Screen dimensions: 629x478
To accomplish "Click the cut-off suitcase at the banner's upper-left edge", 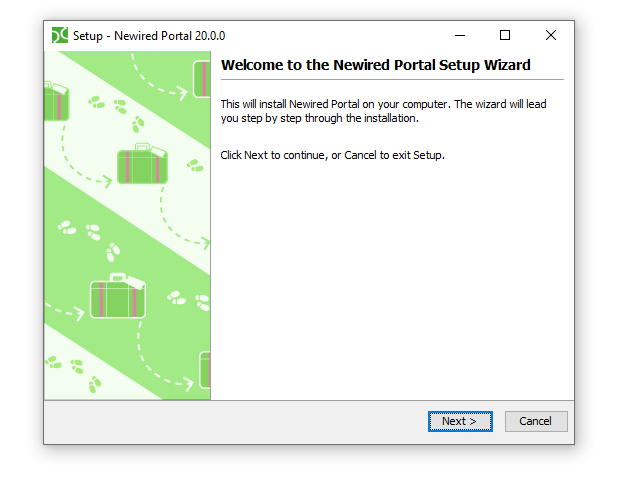I will tap(57, 101).
